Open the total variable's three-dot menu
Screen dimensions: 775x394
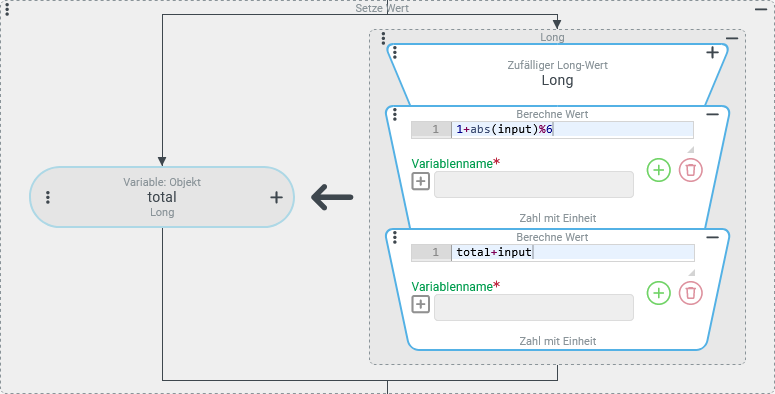pos(48,197)
